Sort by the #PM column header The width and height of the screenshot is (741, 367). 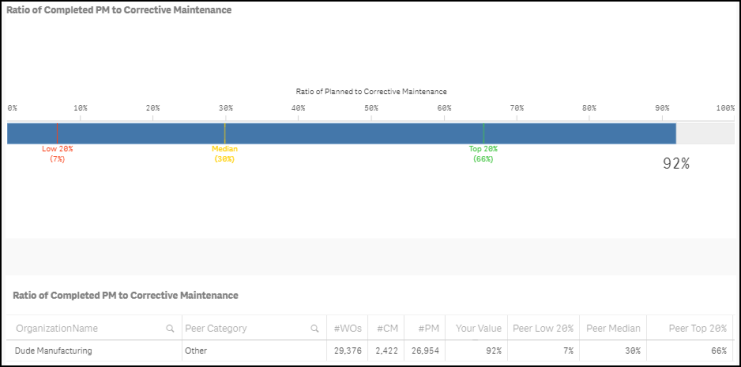click(x=429, y=329)
